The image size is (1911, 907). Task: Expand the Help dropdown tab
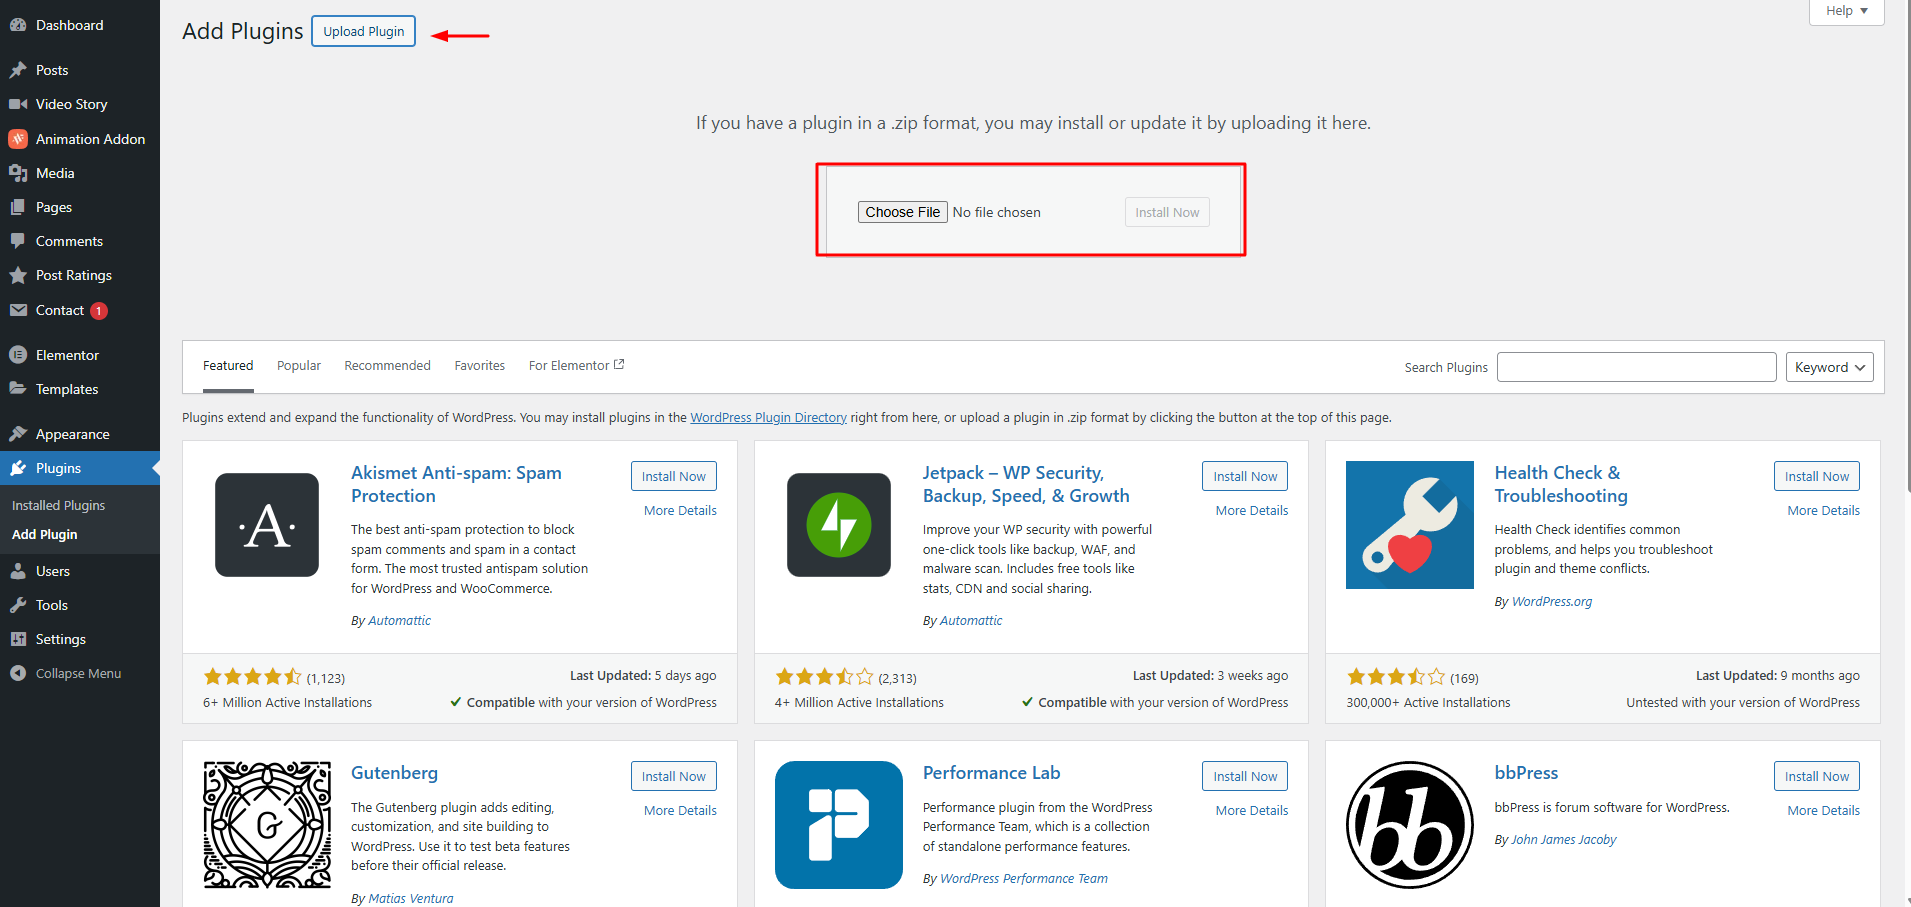click(x=1846, y=11)
